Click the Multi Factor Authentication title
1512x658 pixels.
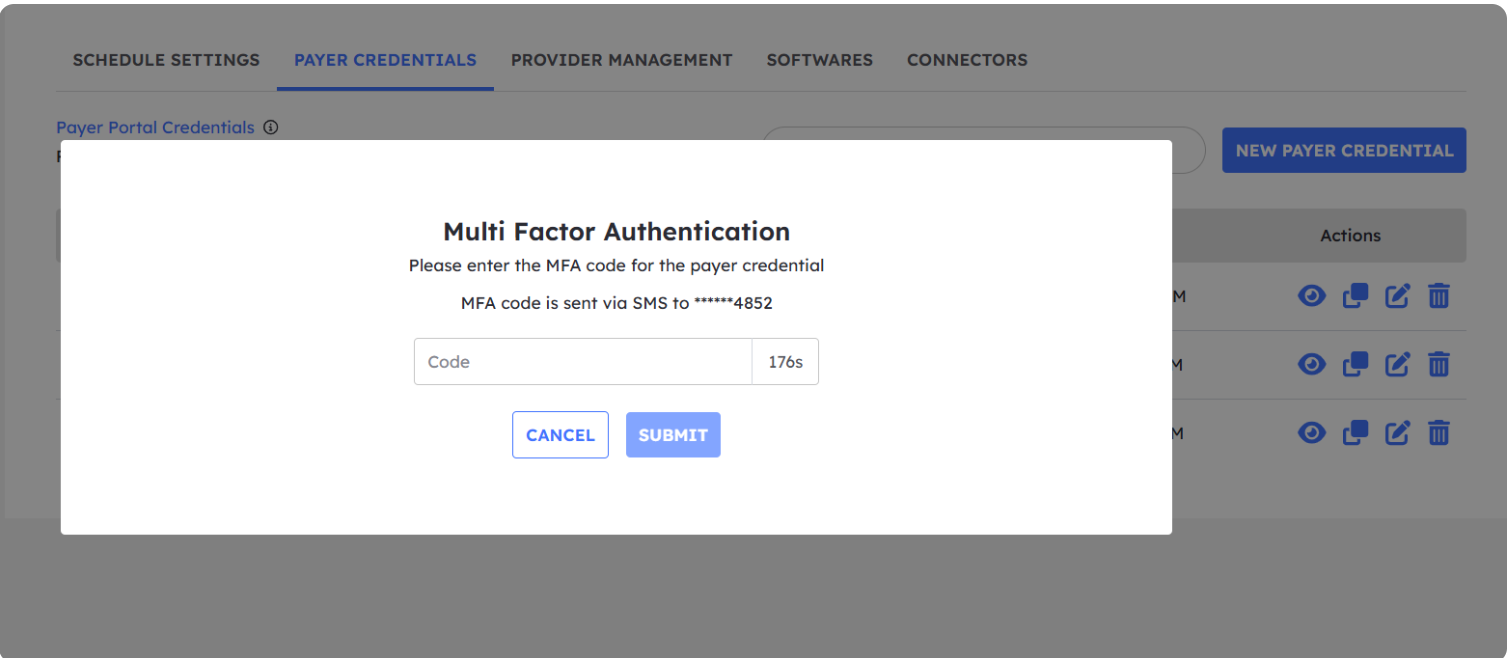click(616, 232)
